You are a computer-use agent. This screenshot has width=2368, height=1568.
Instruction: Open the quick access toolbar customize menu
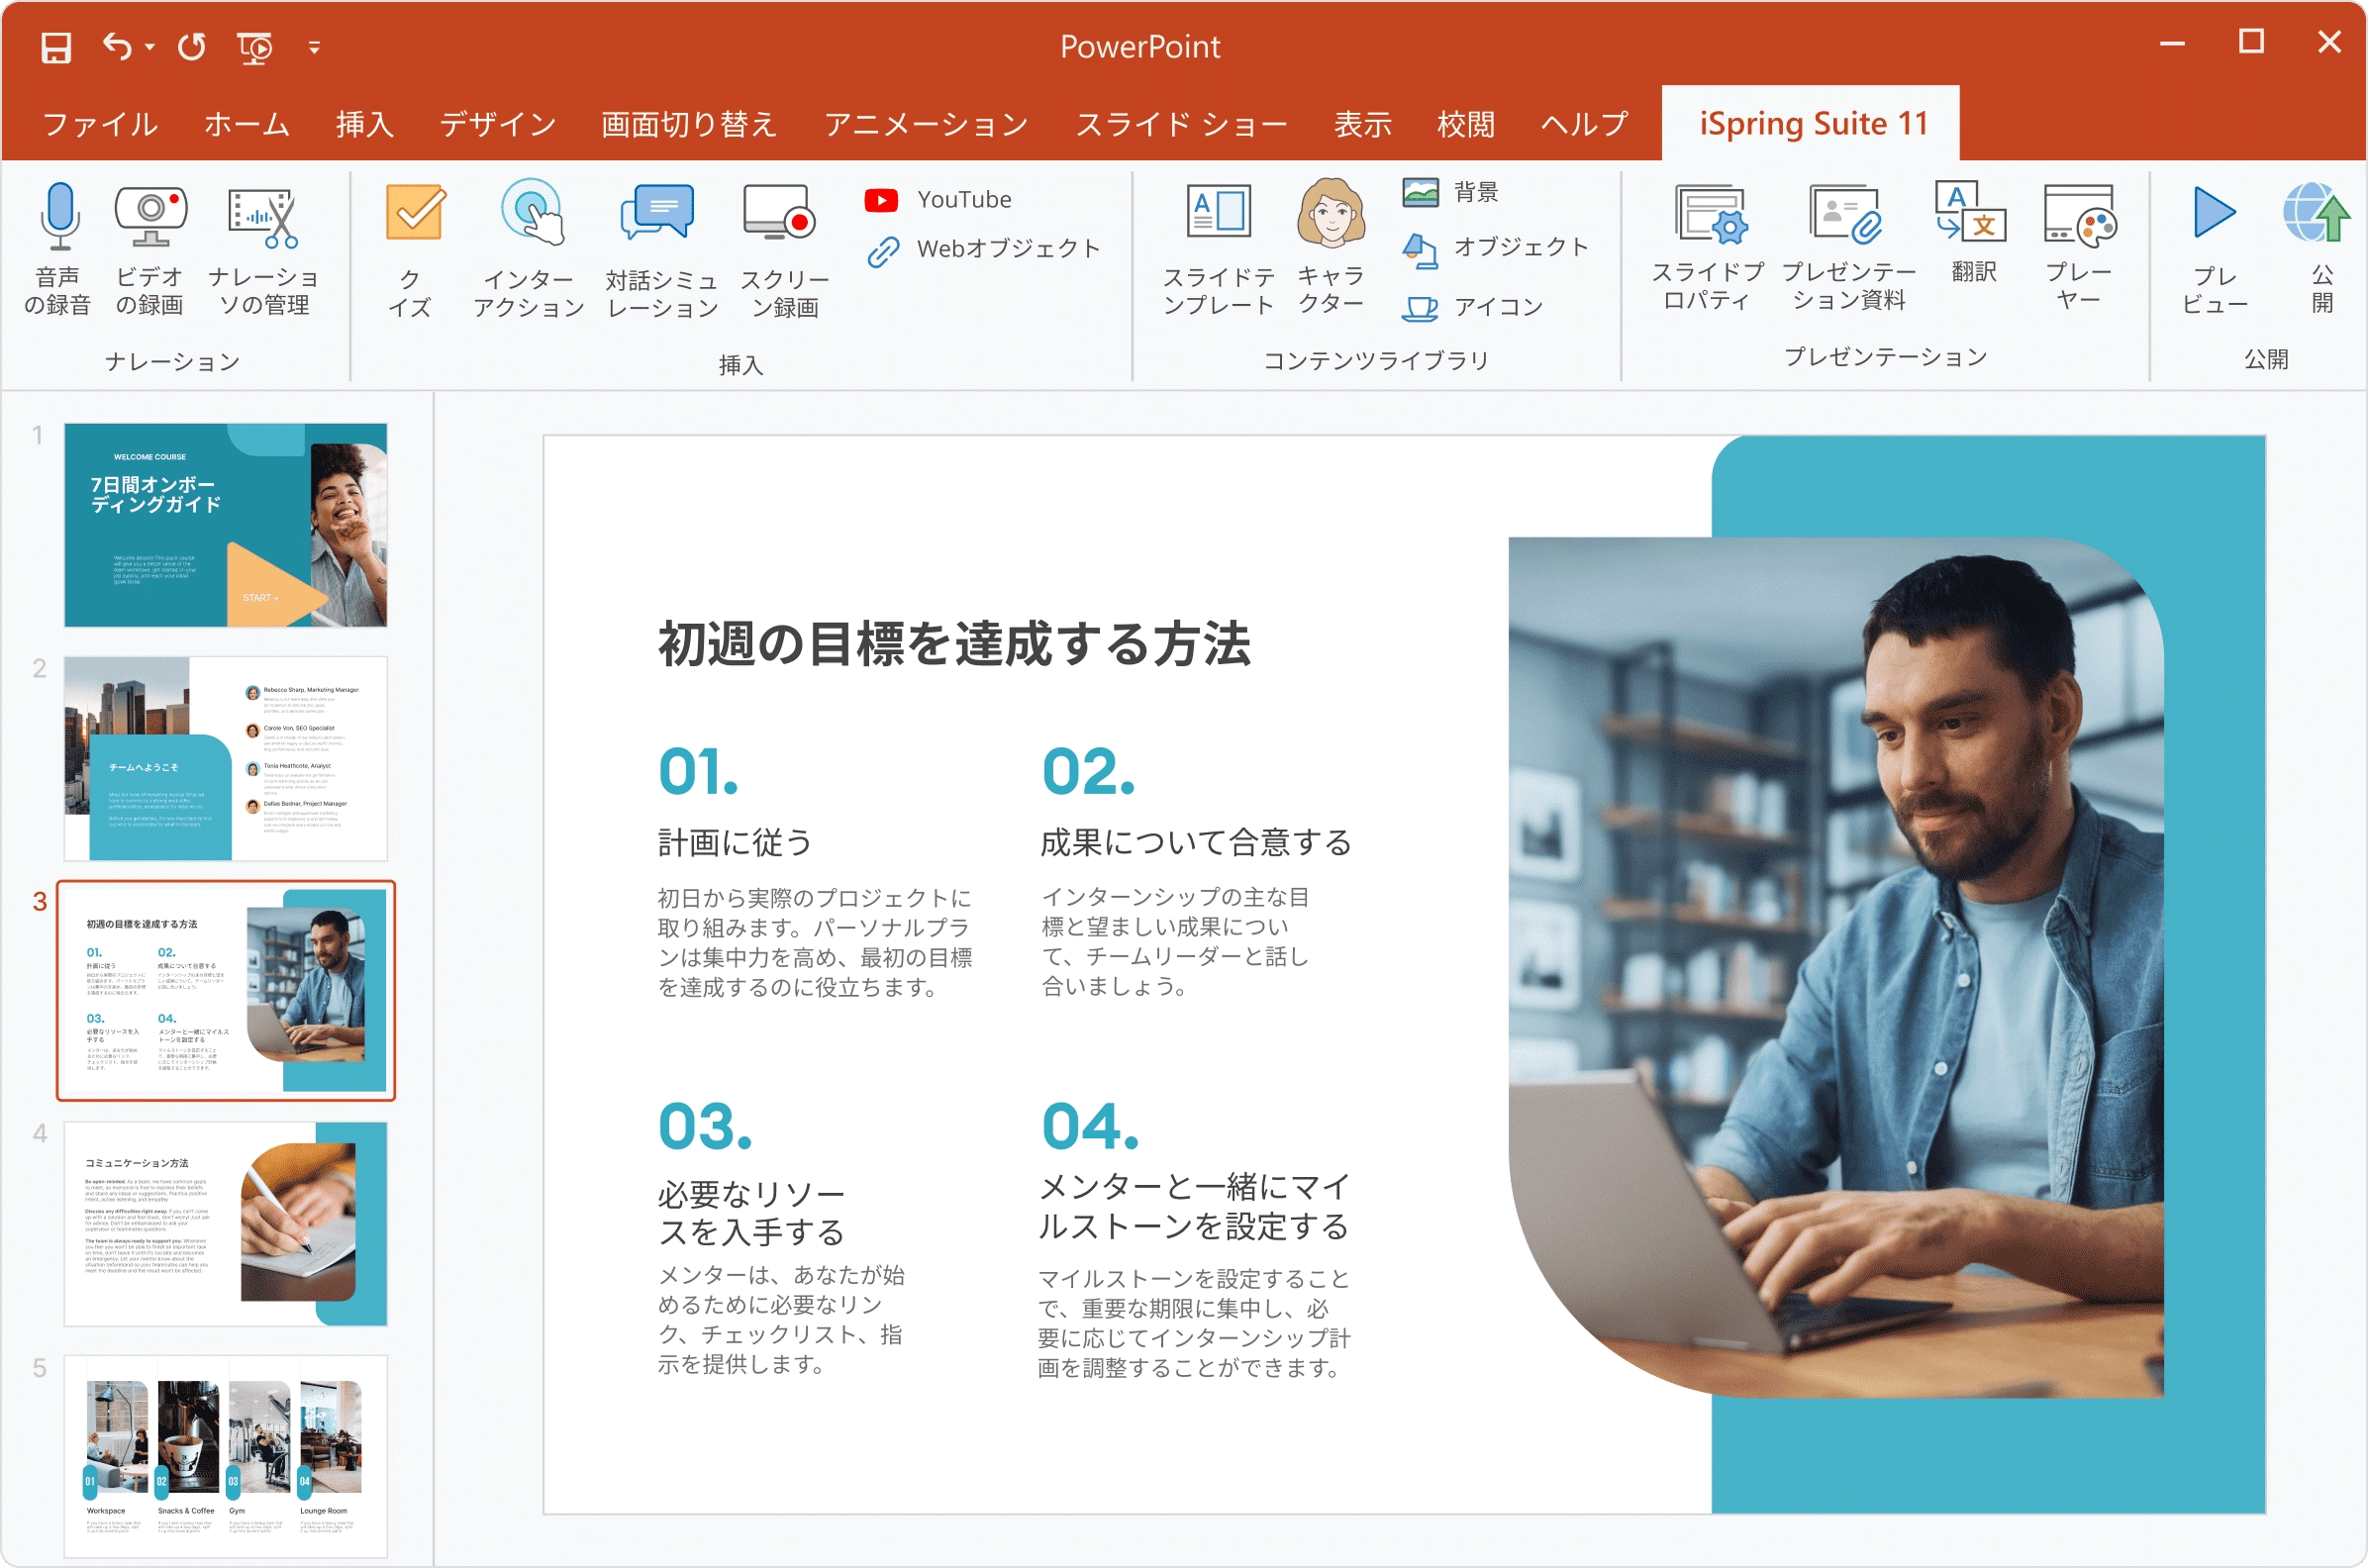pyautogui.click(x=313, y=47)
